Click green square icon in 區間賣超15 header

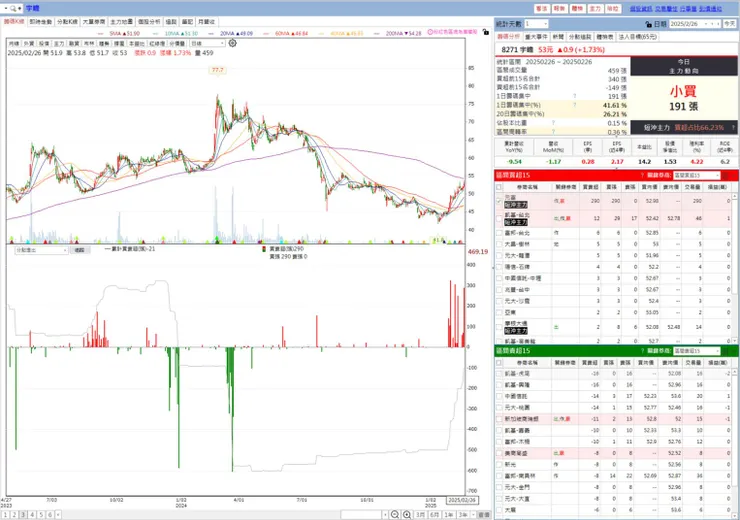726,351
